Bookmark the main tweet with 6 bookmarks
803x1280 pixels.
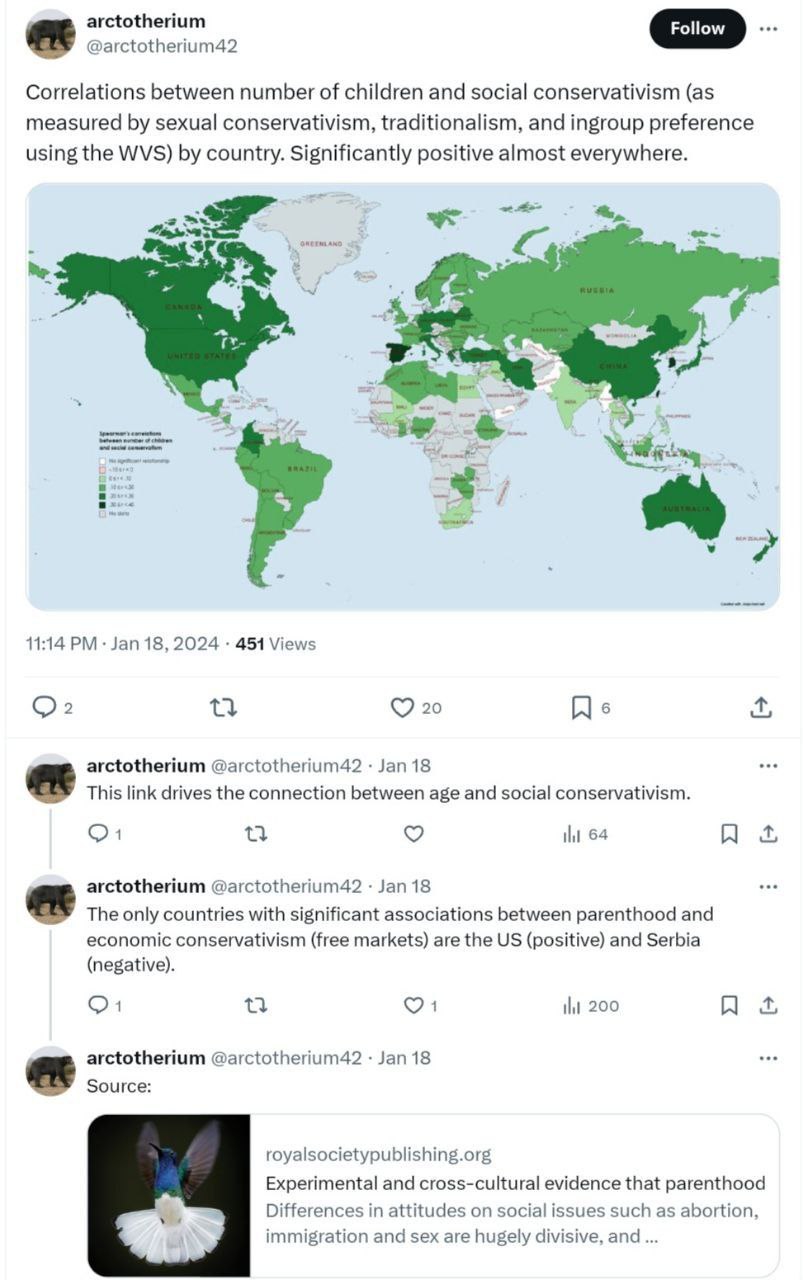point(590,708)
